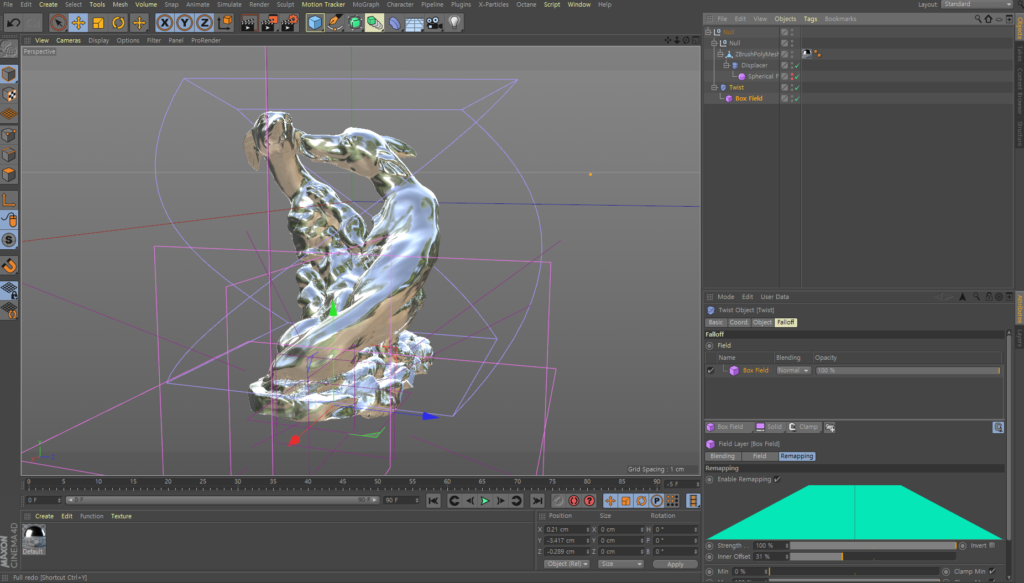The height and width of the screenshot is (583, 1024).
Task: Click the Undo arrow icon
Action: 13,22
